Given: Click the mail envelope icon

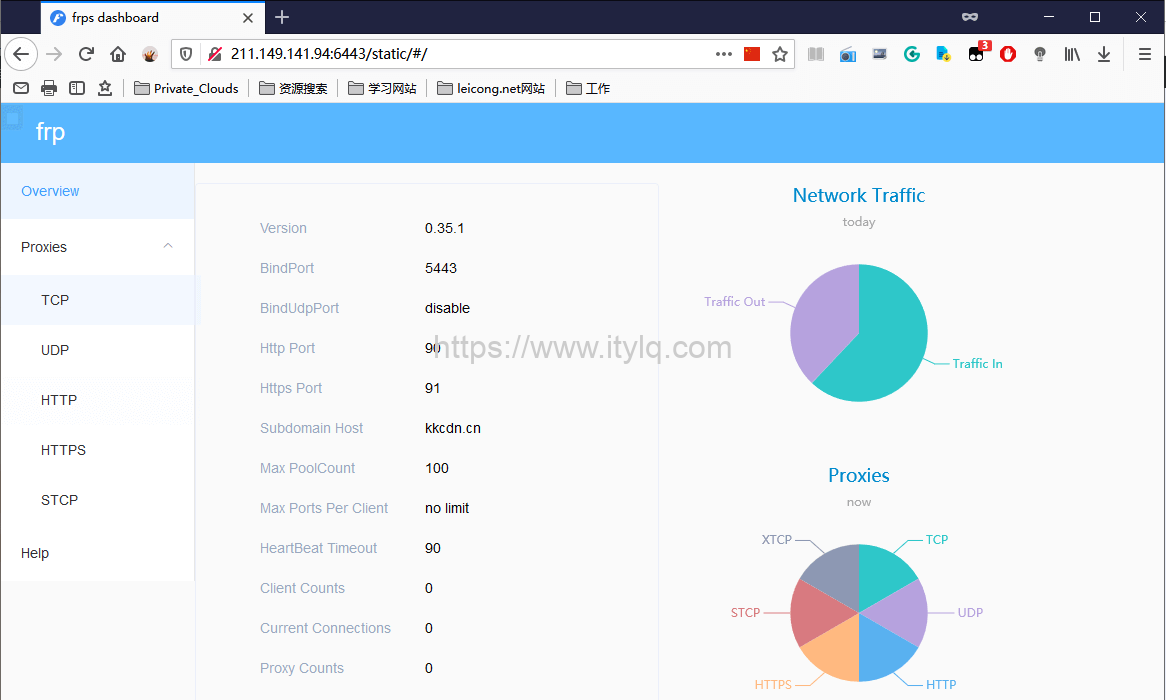Looking at the screenshot, I should pyautogui.click(x=20, y=88).
